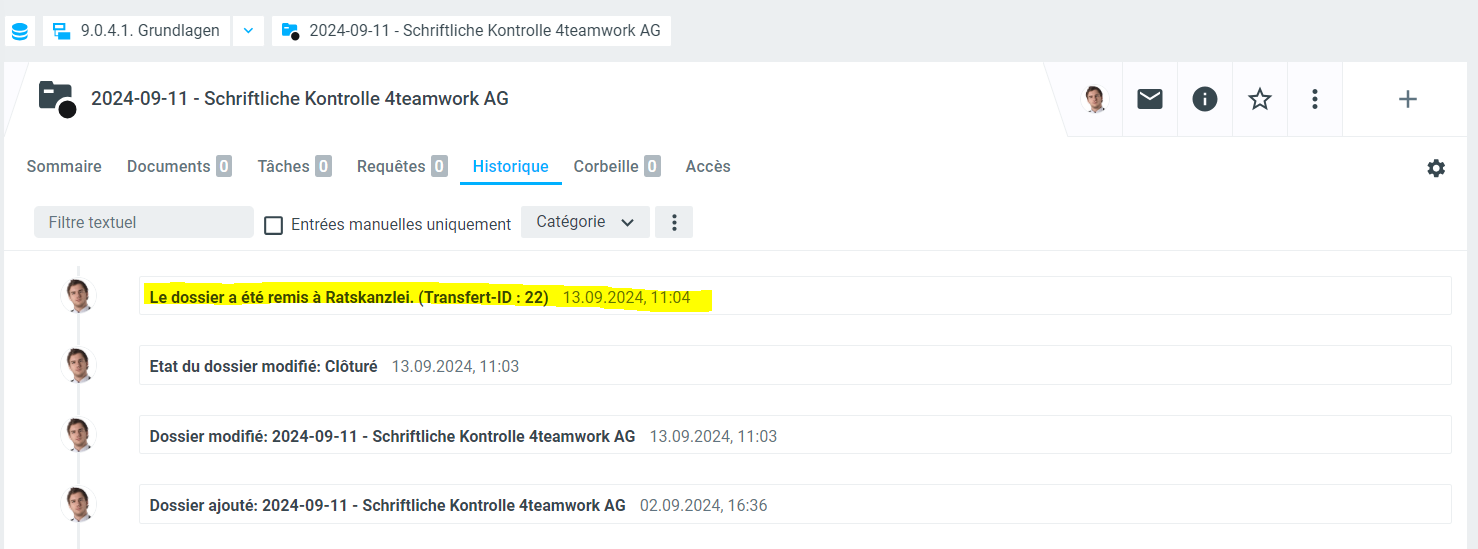The image size is (1478, 549).
Task: Click the database stack icon in breadcrumb
Action: pyautogui.click(x=19, y=31)
